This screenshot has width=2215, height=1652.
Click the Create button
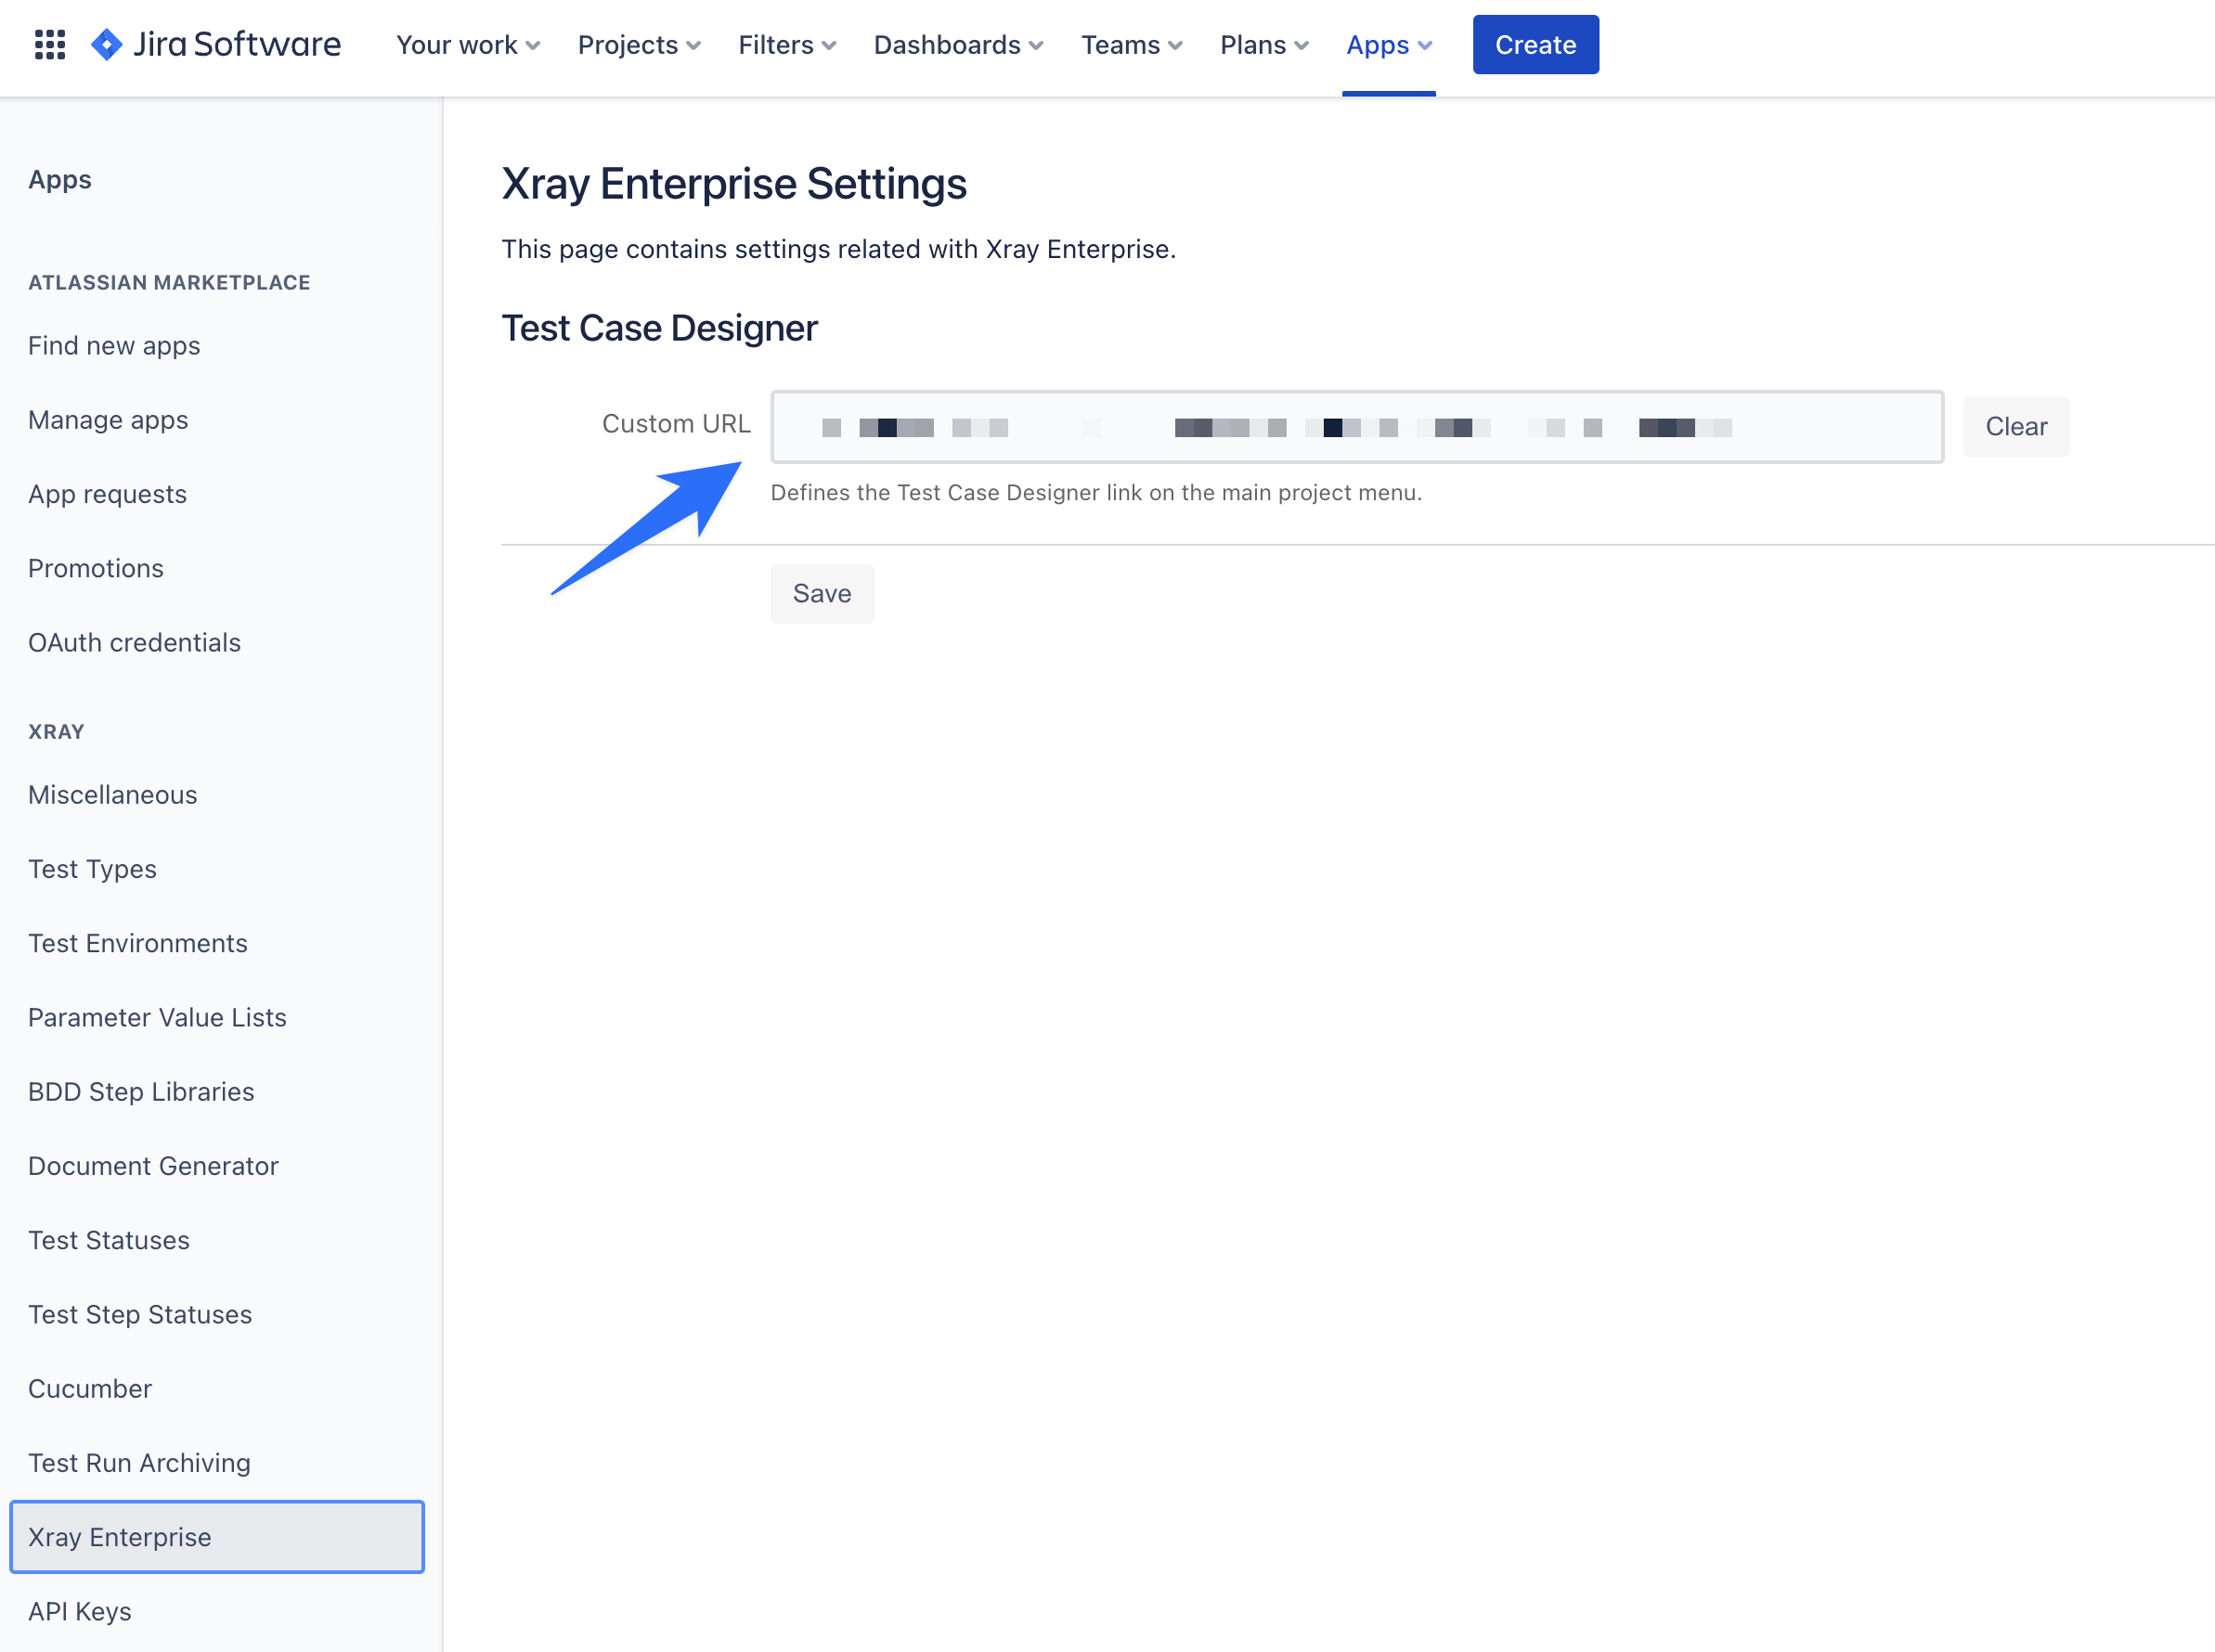click(x=1535, y=45)
